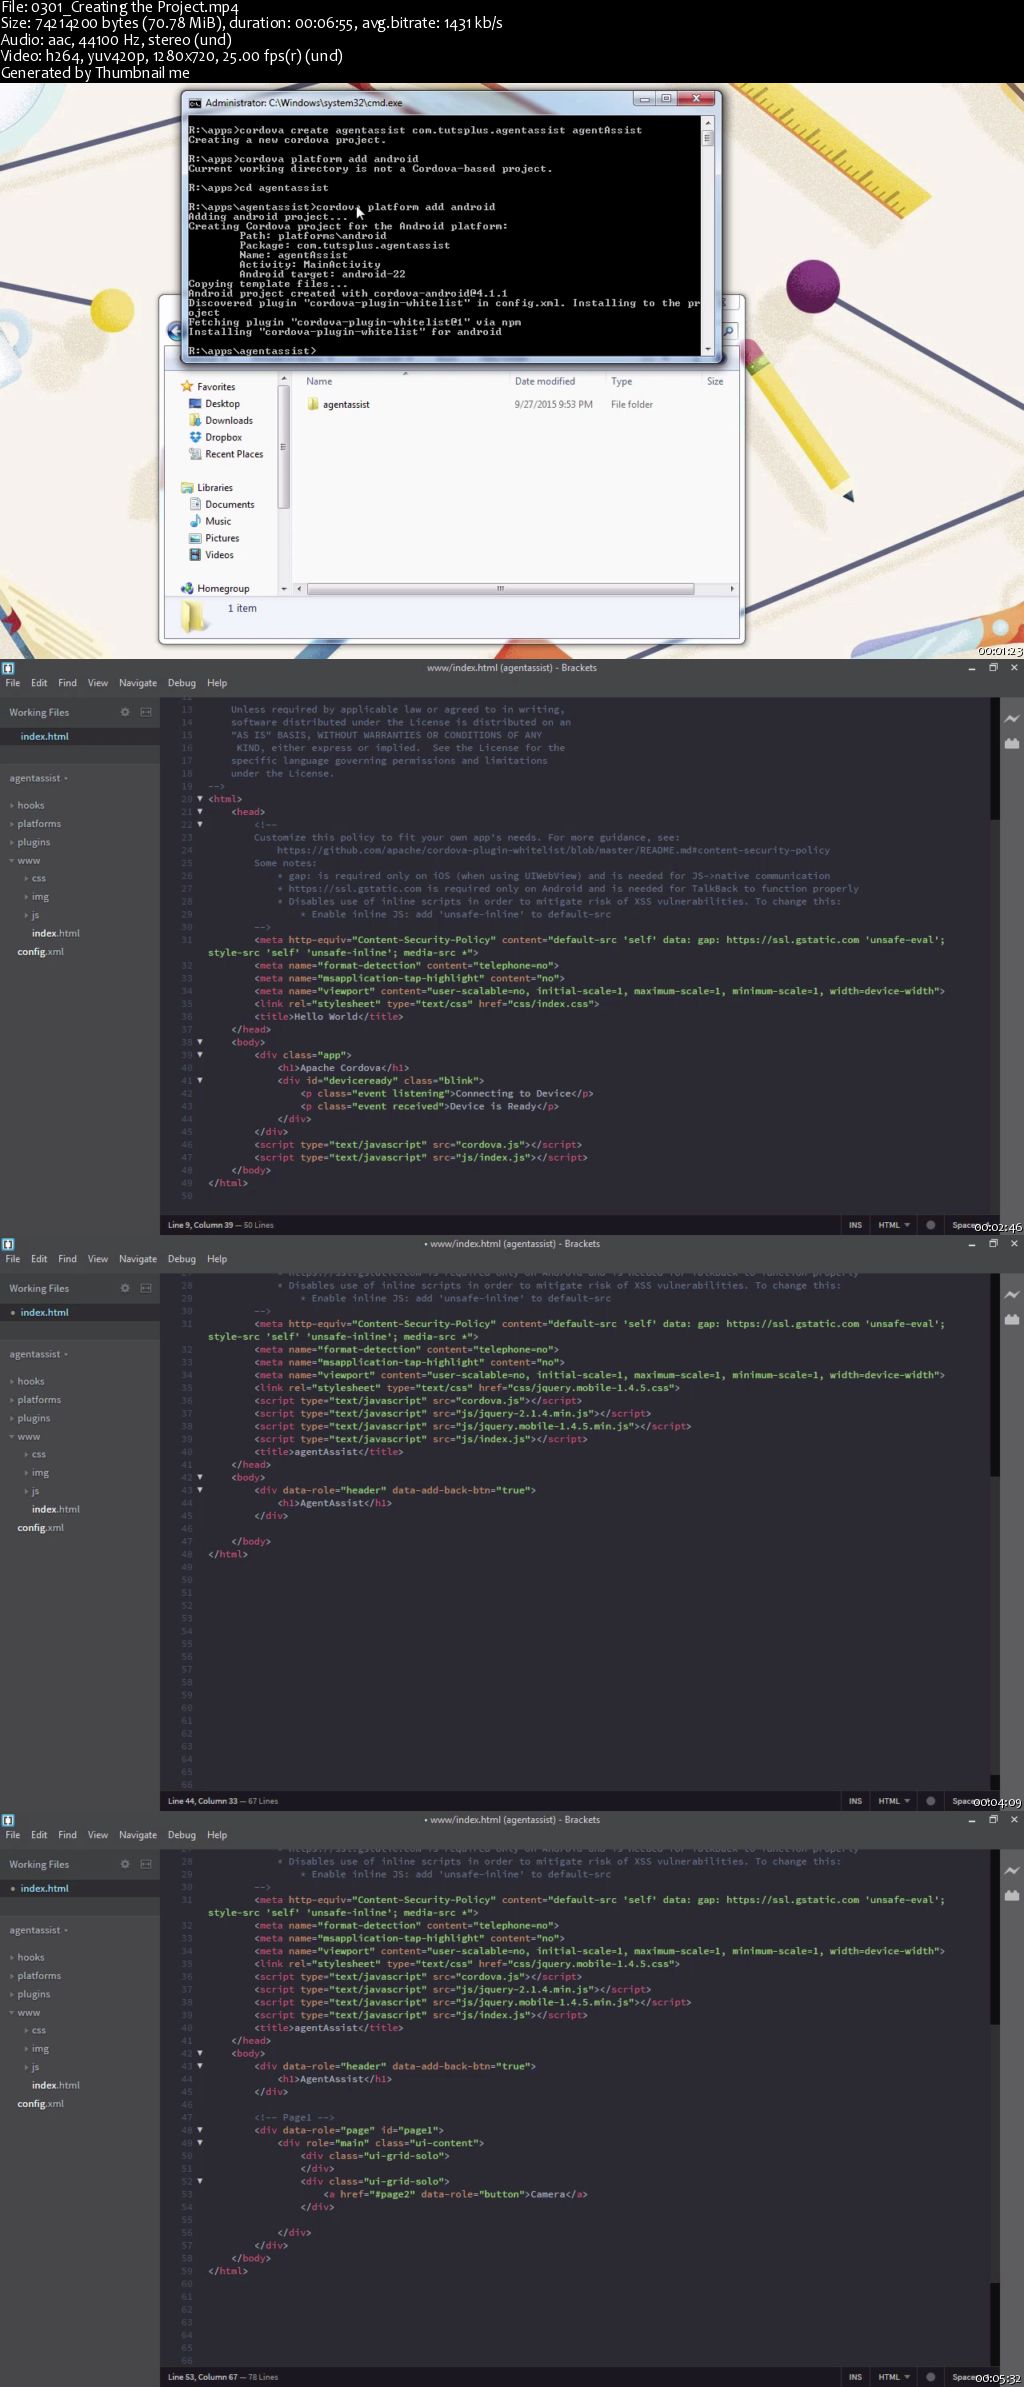Click 'Line 9, Column 39' cursor position text
Image resolution: width=1024 pixels, height=2387 pixels.
pos(200,1225)
